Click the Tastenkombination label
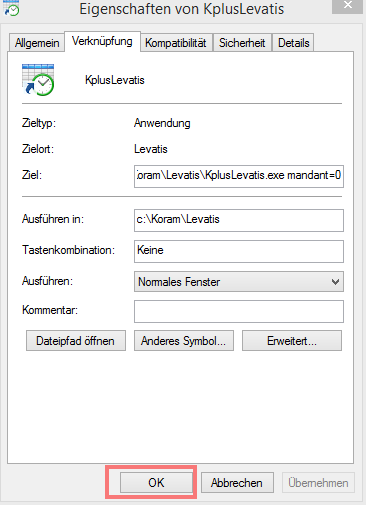The height and width of the screenshot is (505, 366). click(69, 250)
